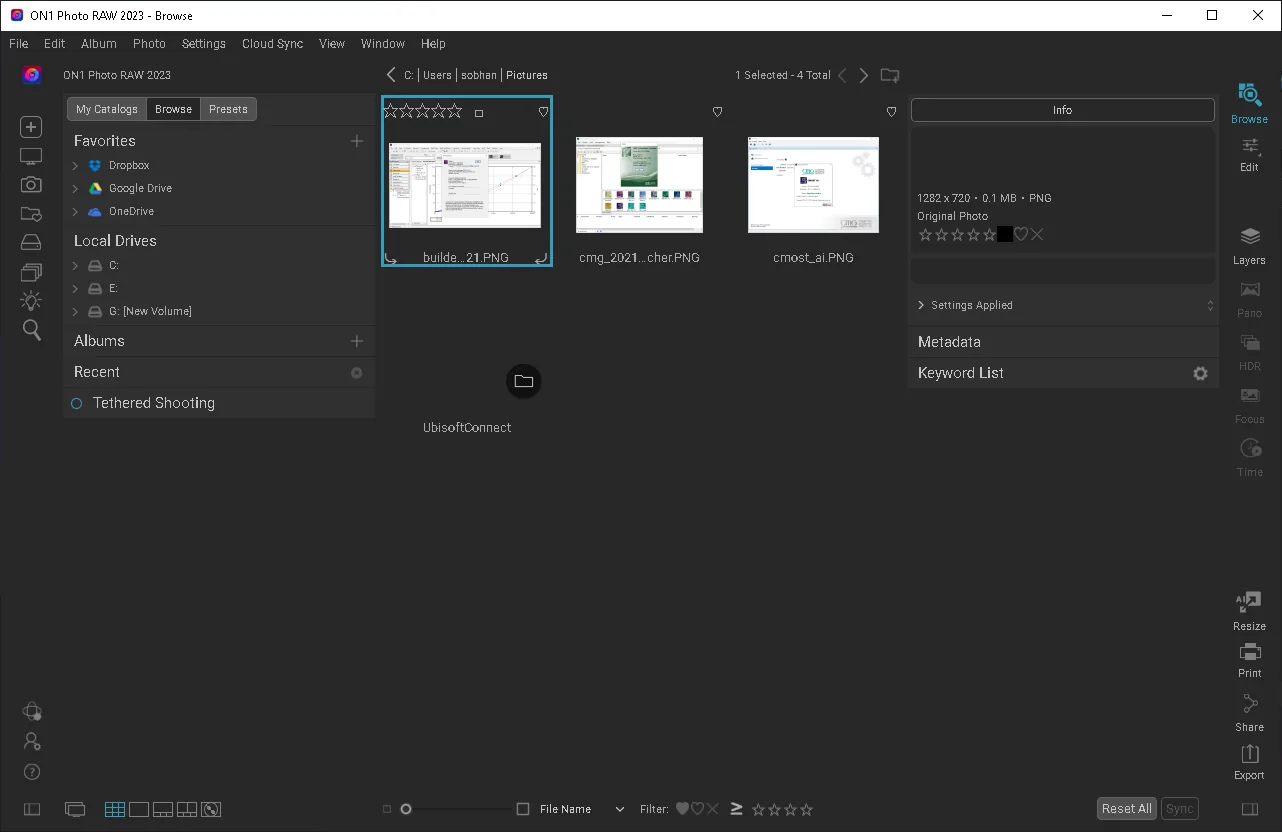Viewport: 1282px width, 832px height.
Task: Click the Info button
Action: coord(1062,110)
